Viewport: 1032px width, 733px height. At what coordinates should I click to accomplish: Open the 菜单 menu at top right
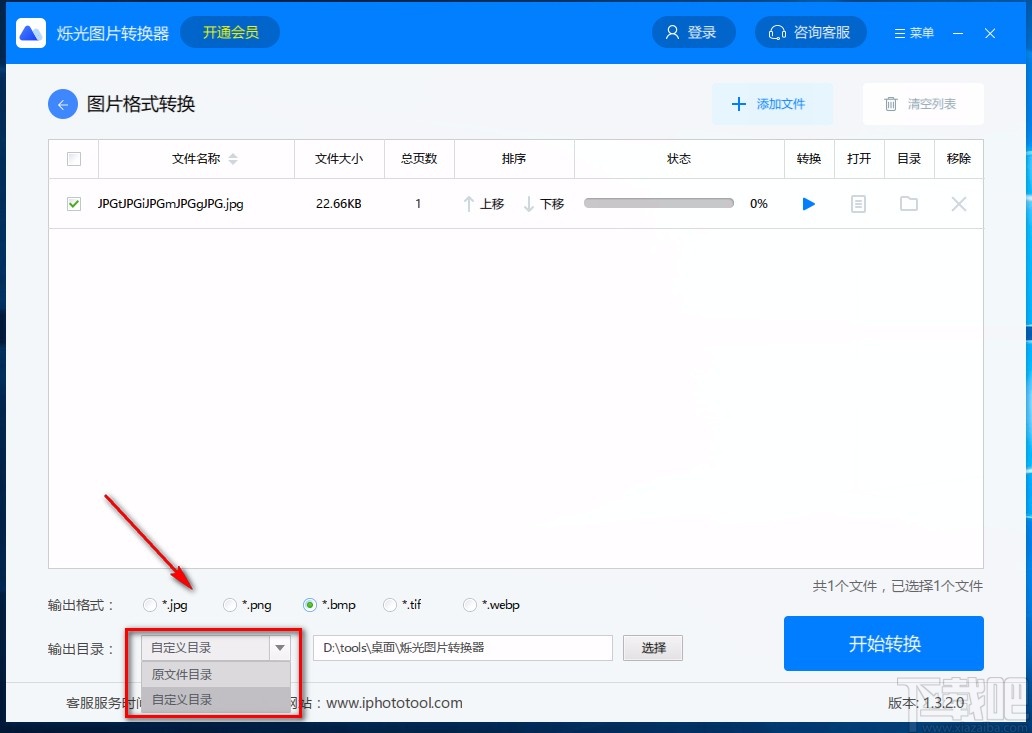click(912, 31)
